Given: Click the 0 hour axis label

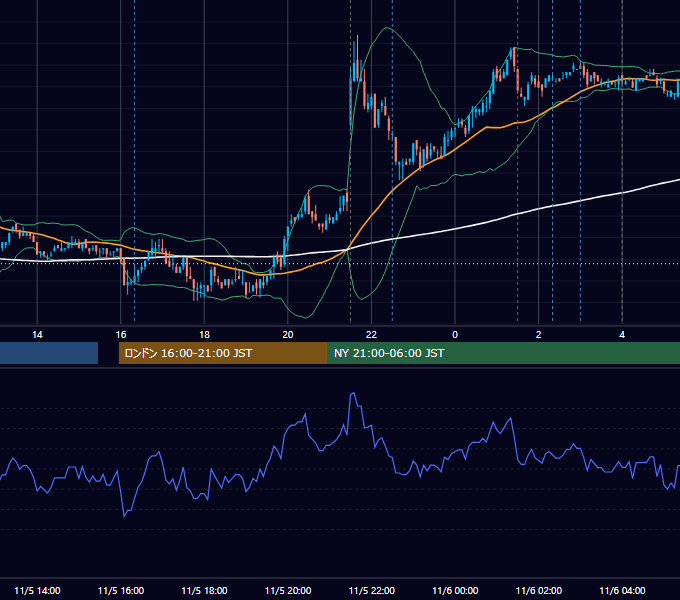Looking at the screenshot, I should pyautogui.click(x=455, y=335).
